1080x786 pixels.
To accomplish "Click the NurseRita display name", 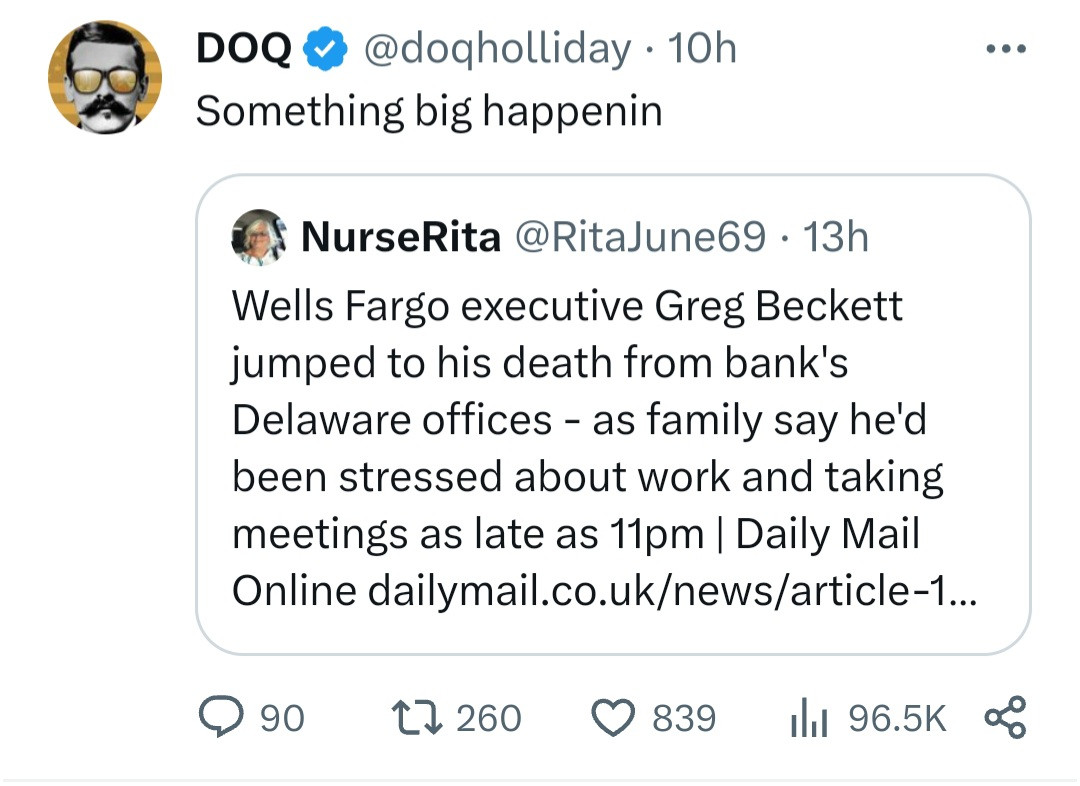I will click(401, 237).
